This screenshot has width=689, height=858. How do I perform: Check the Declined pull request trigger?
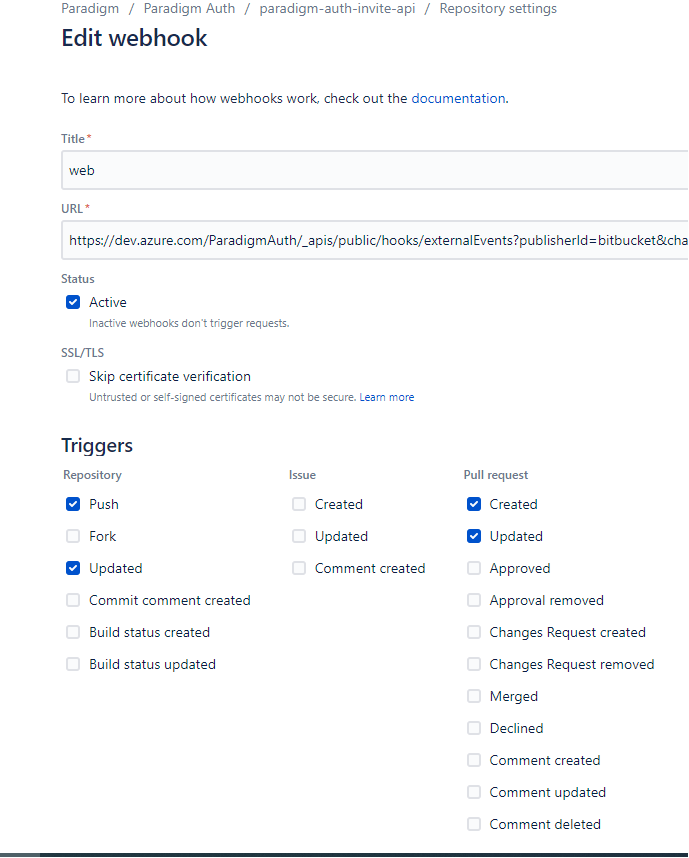(x=473, y=728)
